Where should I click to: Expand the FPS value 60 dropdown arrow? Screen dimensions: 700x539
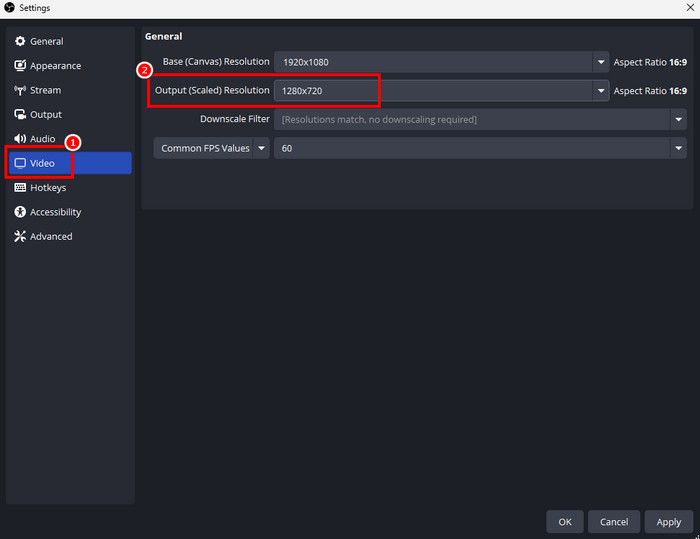coord(679,148)
